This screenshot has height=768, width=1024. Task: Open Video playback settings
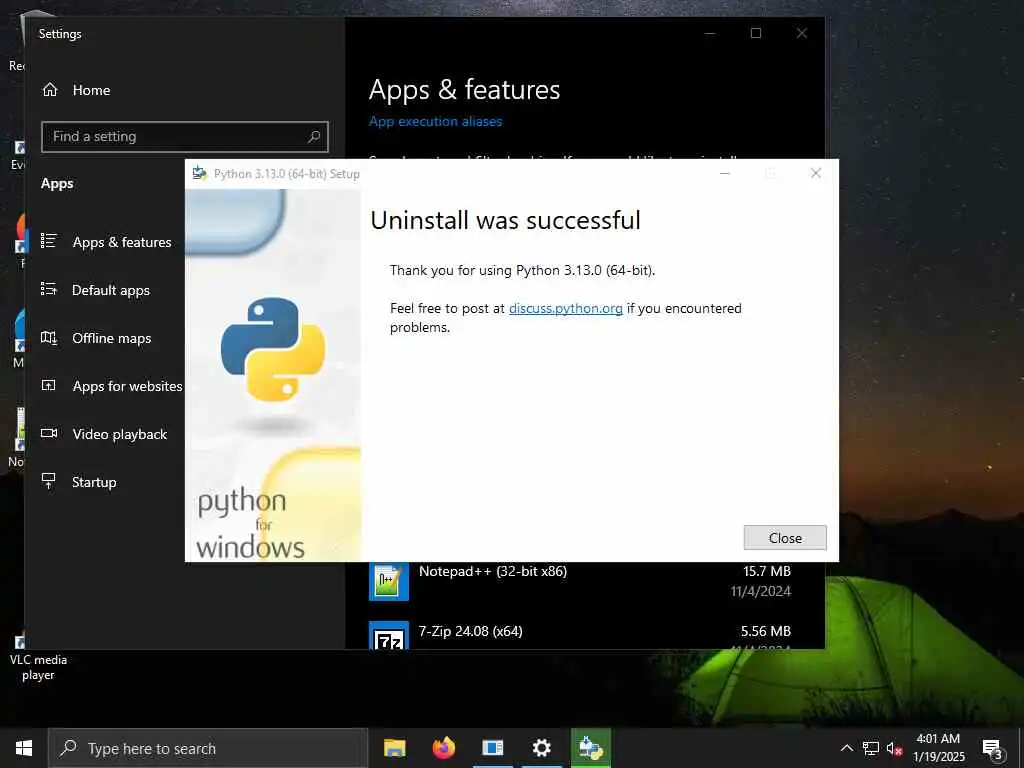[x=120, y=434]
